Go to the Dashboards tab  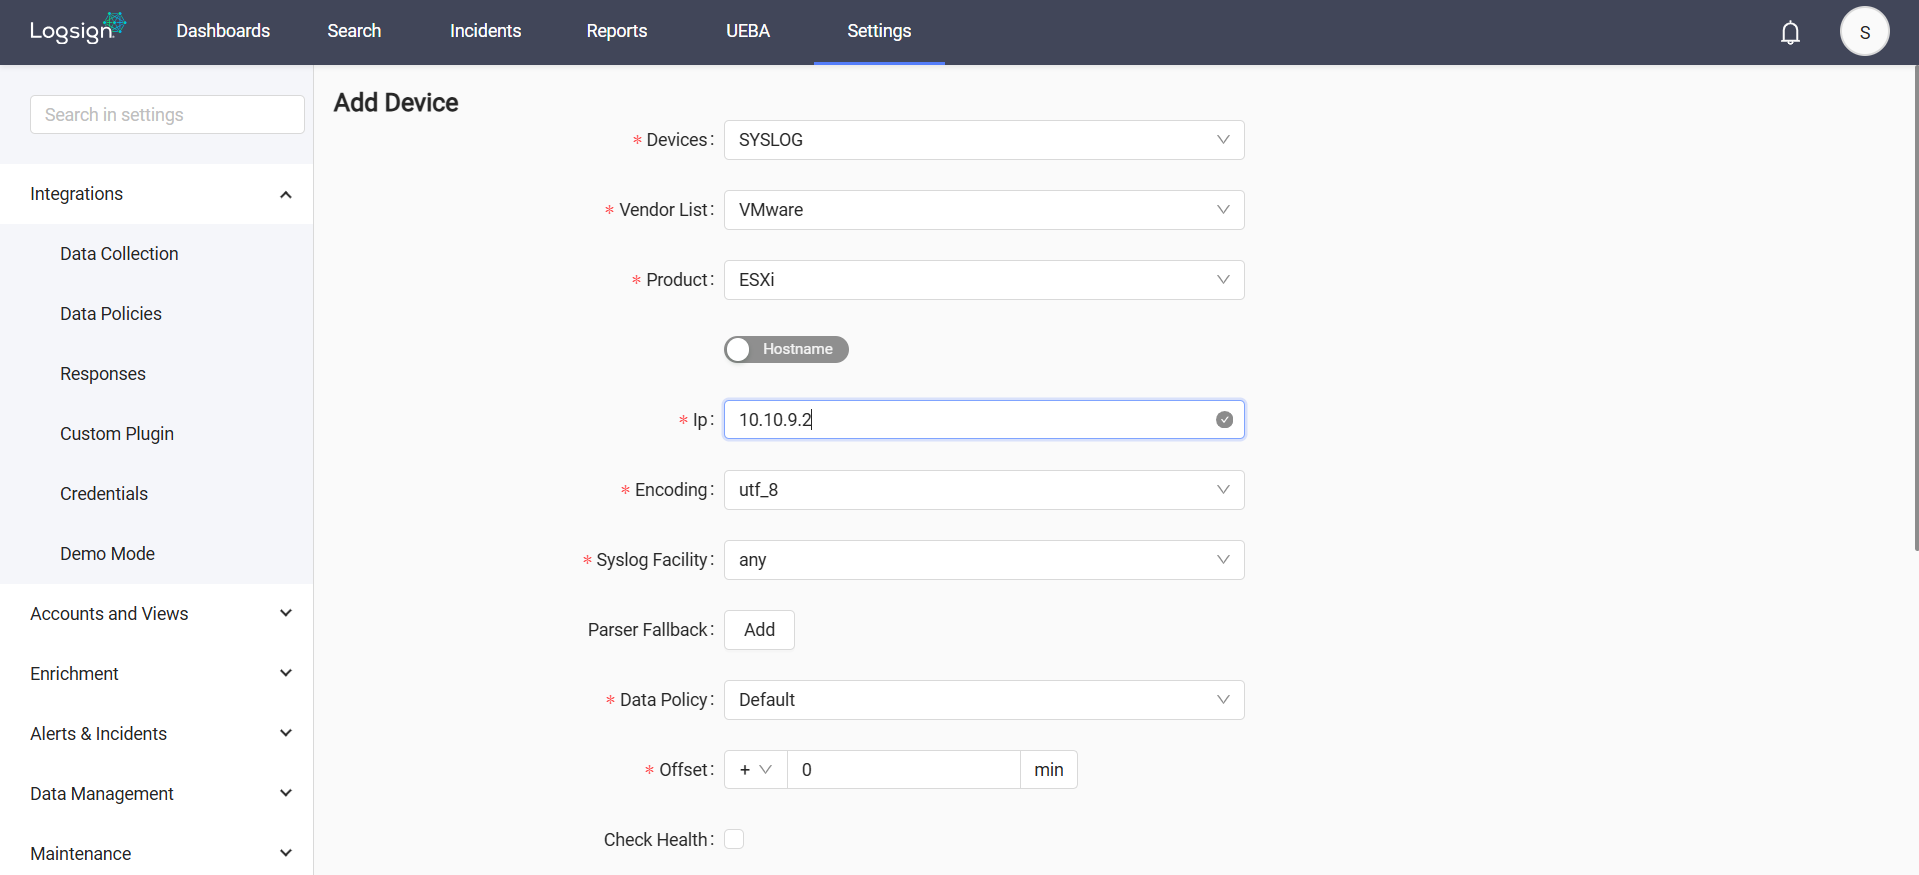click(223, 31)
